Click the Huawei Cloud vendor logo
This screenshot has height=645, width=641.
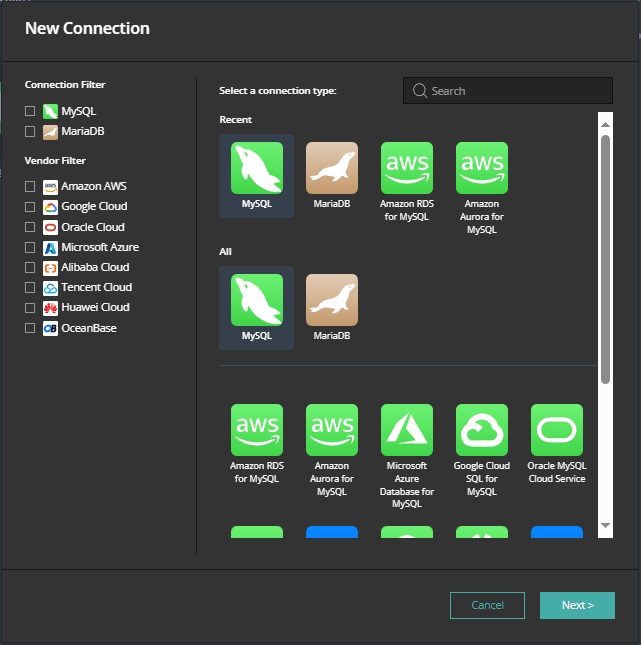tap(50, 308)
